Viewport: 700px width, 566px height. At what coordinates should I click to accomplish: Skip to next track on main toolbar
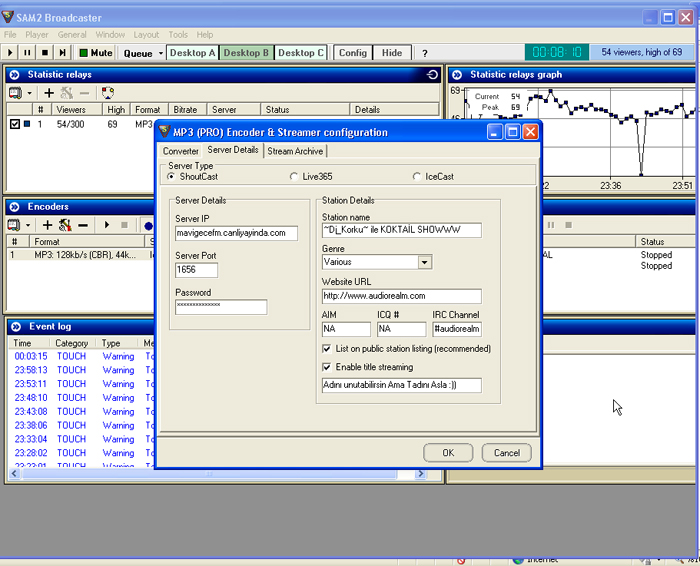62,53
